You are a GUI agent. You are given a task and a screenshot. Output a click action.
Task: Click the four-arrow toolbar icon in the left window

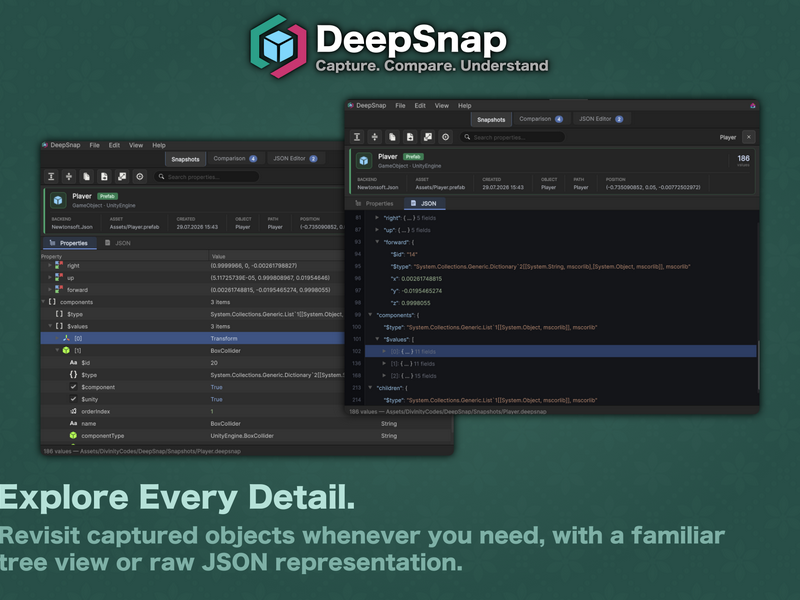69,177
